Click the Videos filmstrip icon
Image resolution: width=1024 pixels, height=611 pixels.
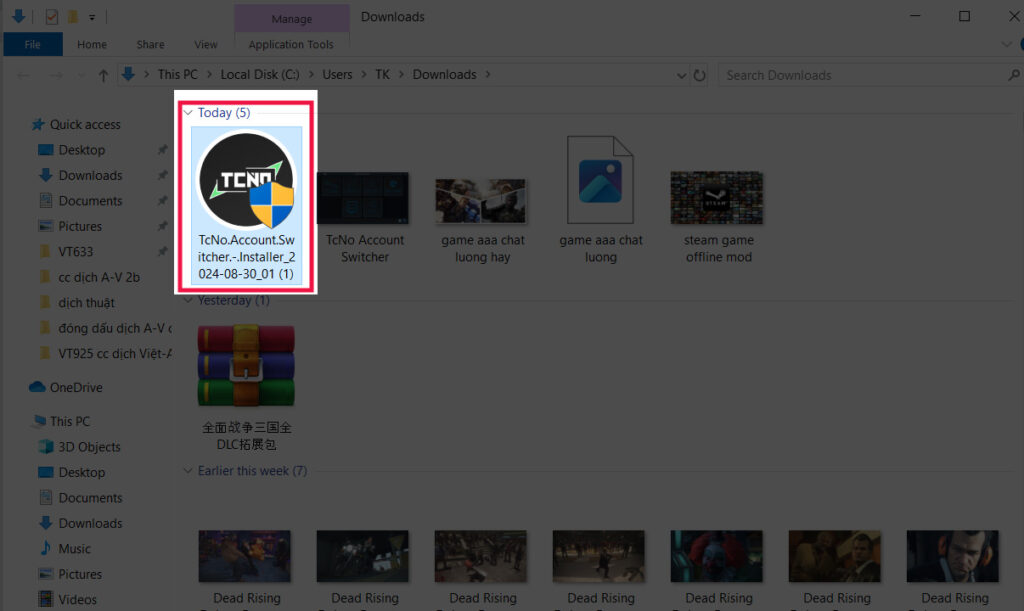point(46,599)
